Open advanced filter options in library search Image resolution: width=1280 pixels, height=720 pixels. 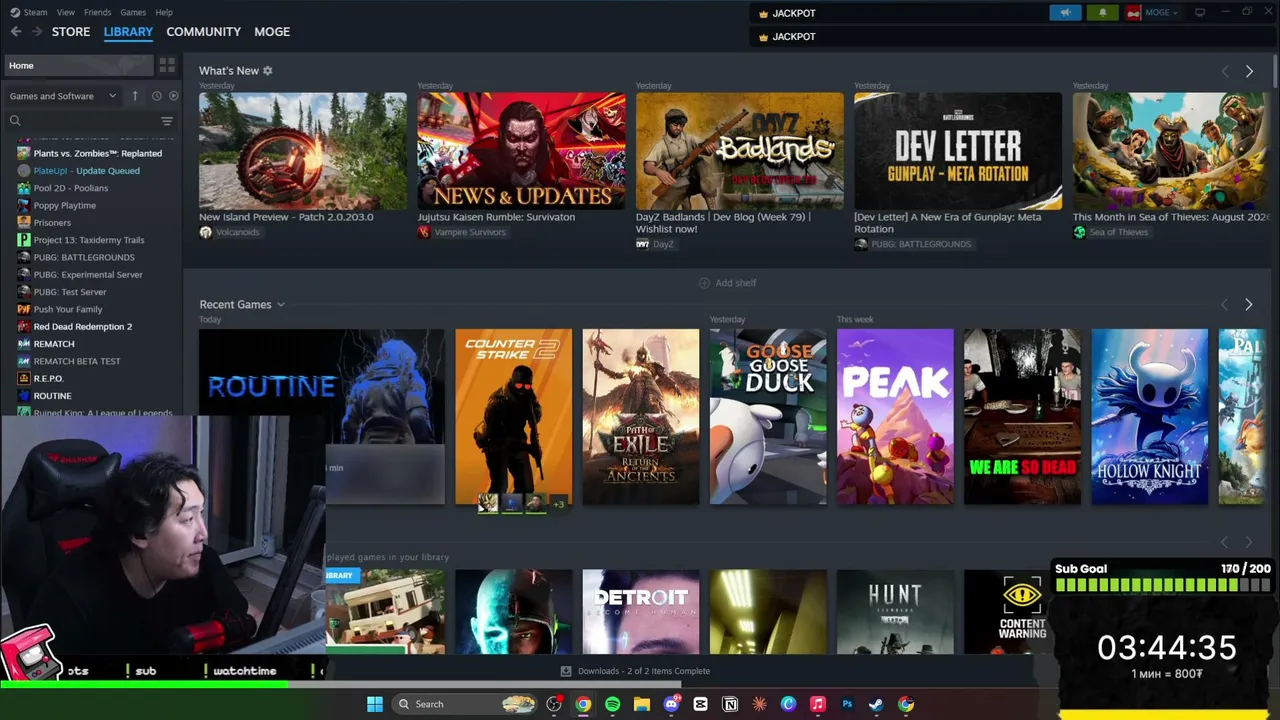167,121
